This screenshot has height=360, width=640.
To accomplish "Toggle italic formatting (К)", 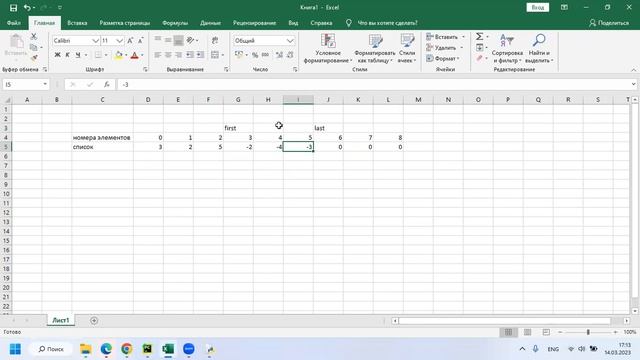I will (67, 55).
